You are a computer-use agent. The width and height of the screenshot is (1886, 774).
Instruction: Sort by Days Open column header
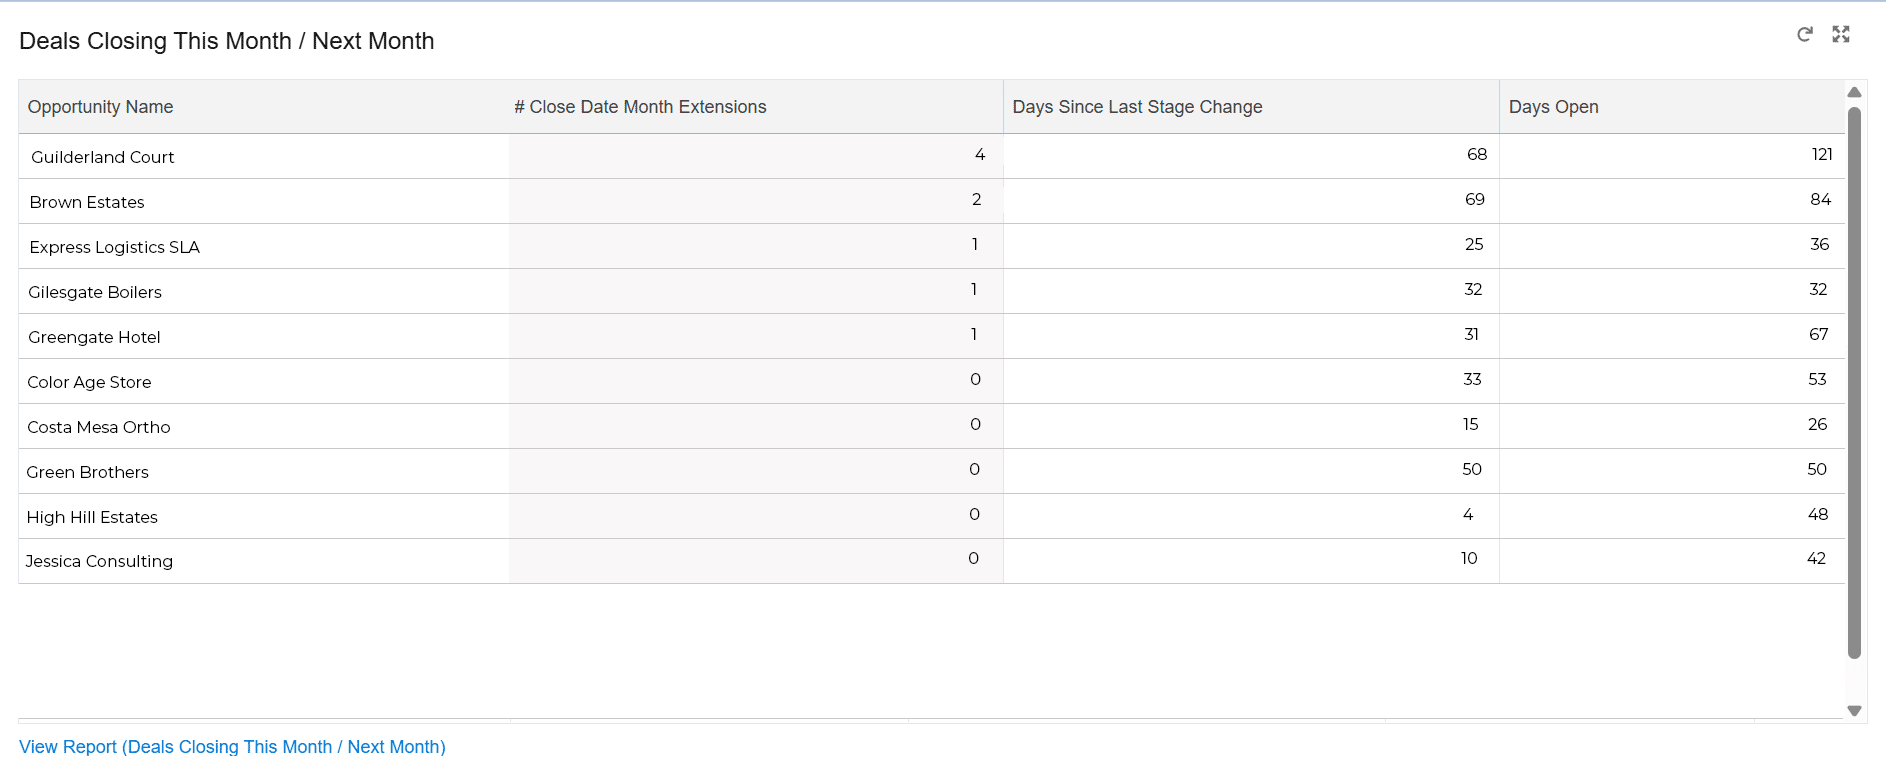coord(1553,107)
